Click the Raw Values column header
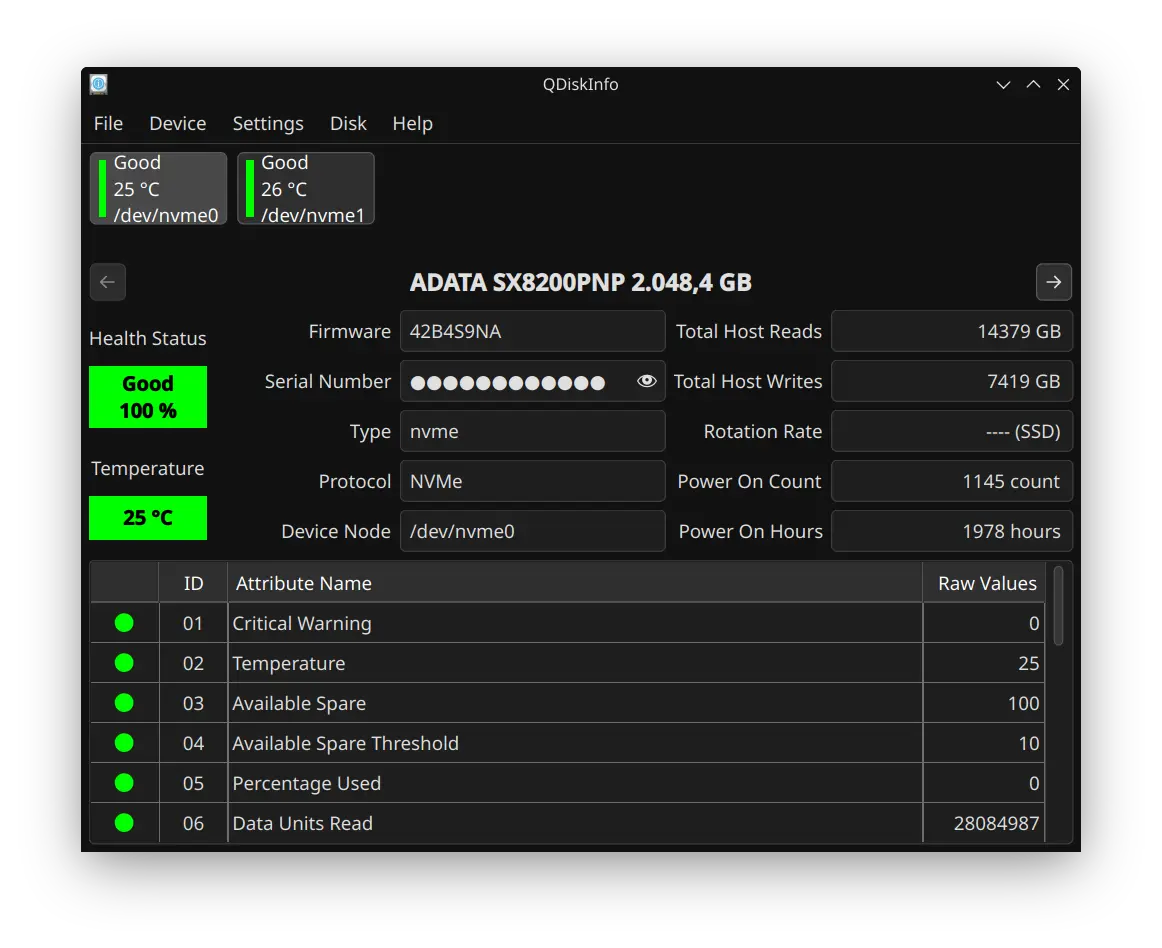Image resolution: width=1162 pixels, height=948 pixels. coord(984,583)
